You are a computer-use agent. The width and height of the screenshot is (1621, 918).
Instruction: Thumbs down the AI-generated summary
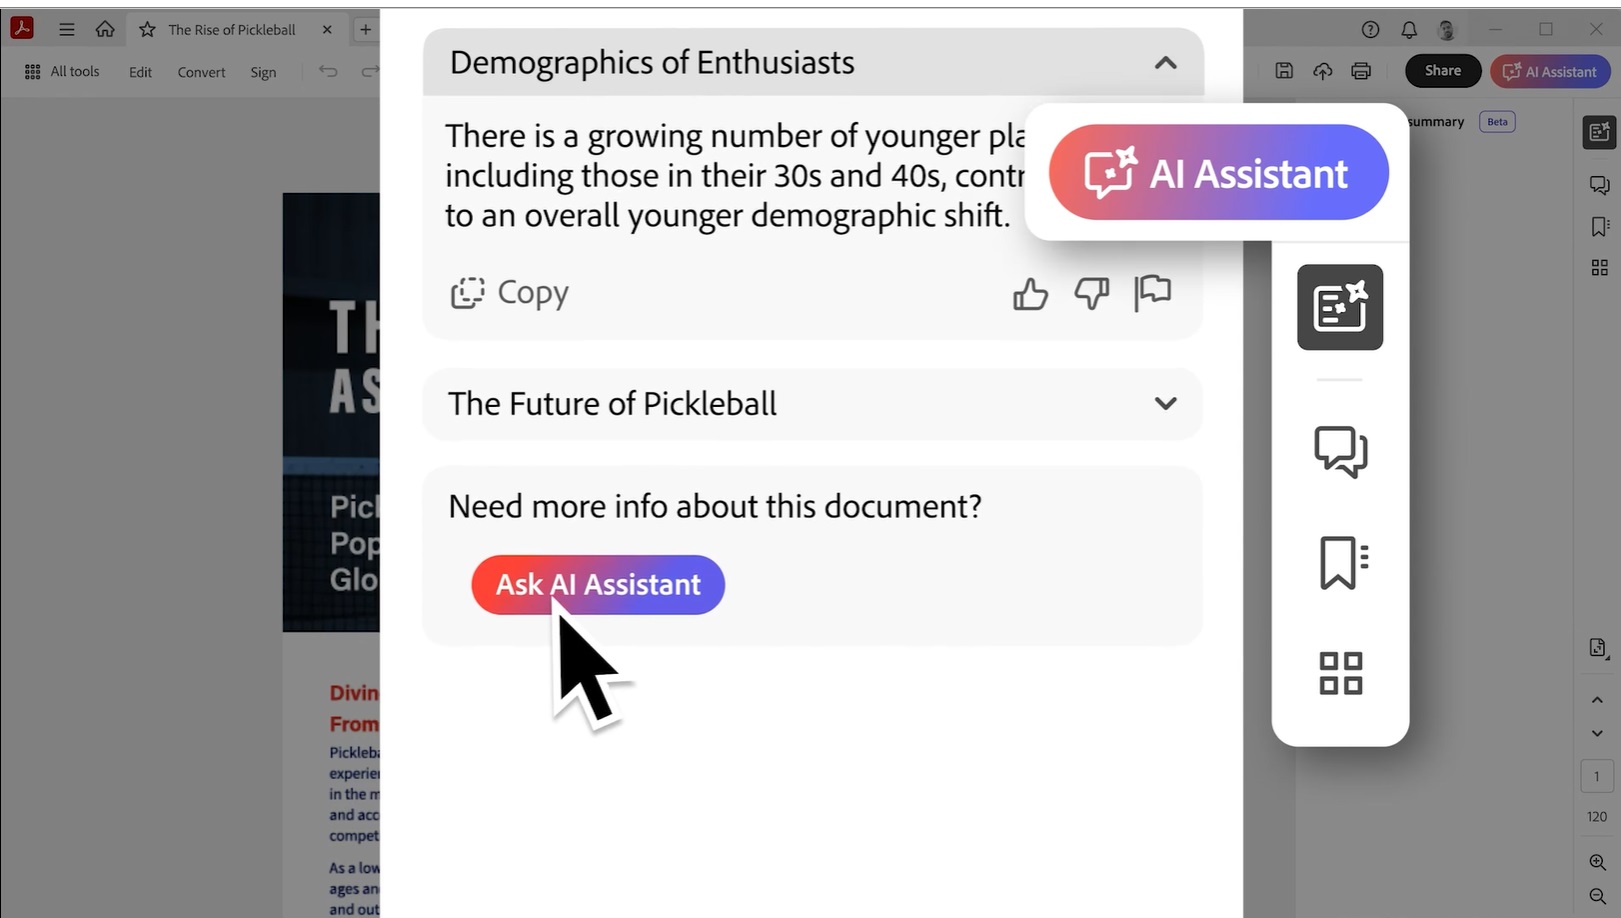point(1091,293)
